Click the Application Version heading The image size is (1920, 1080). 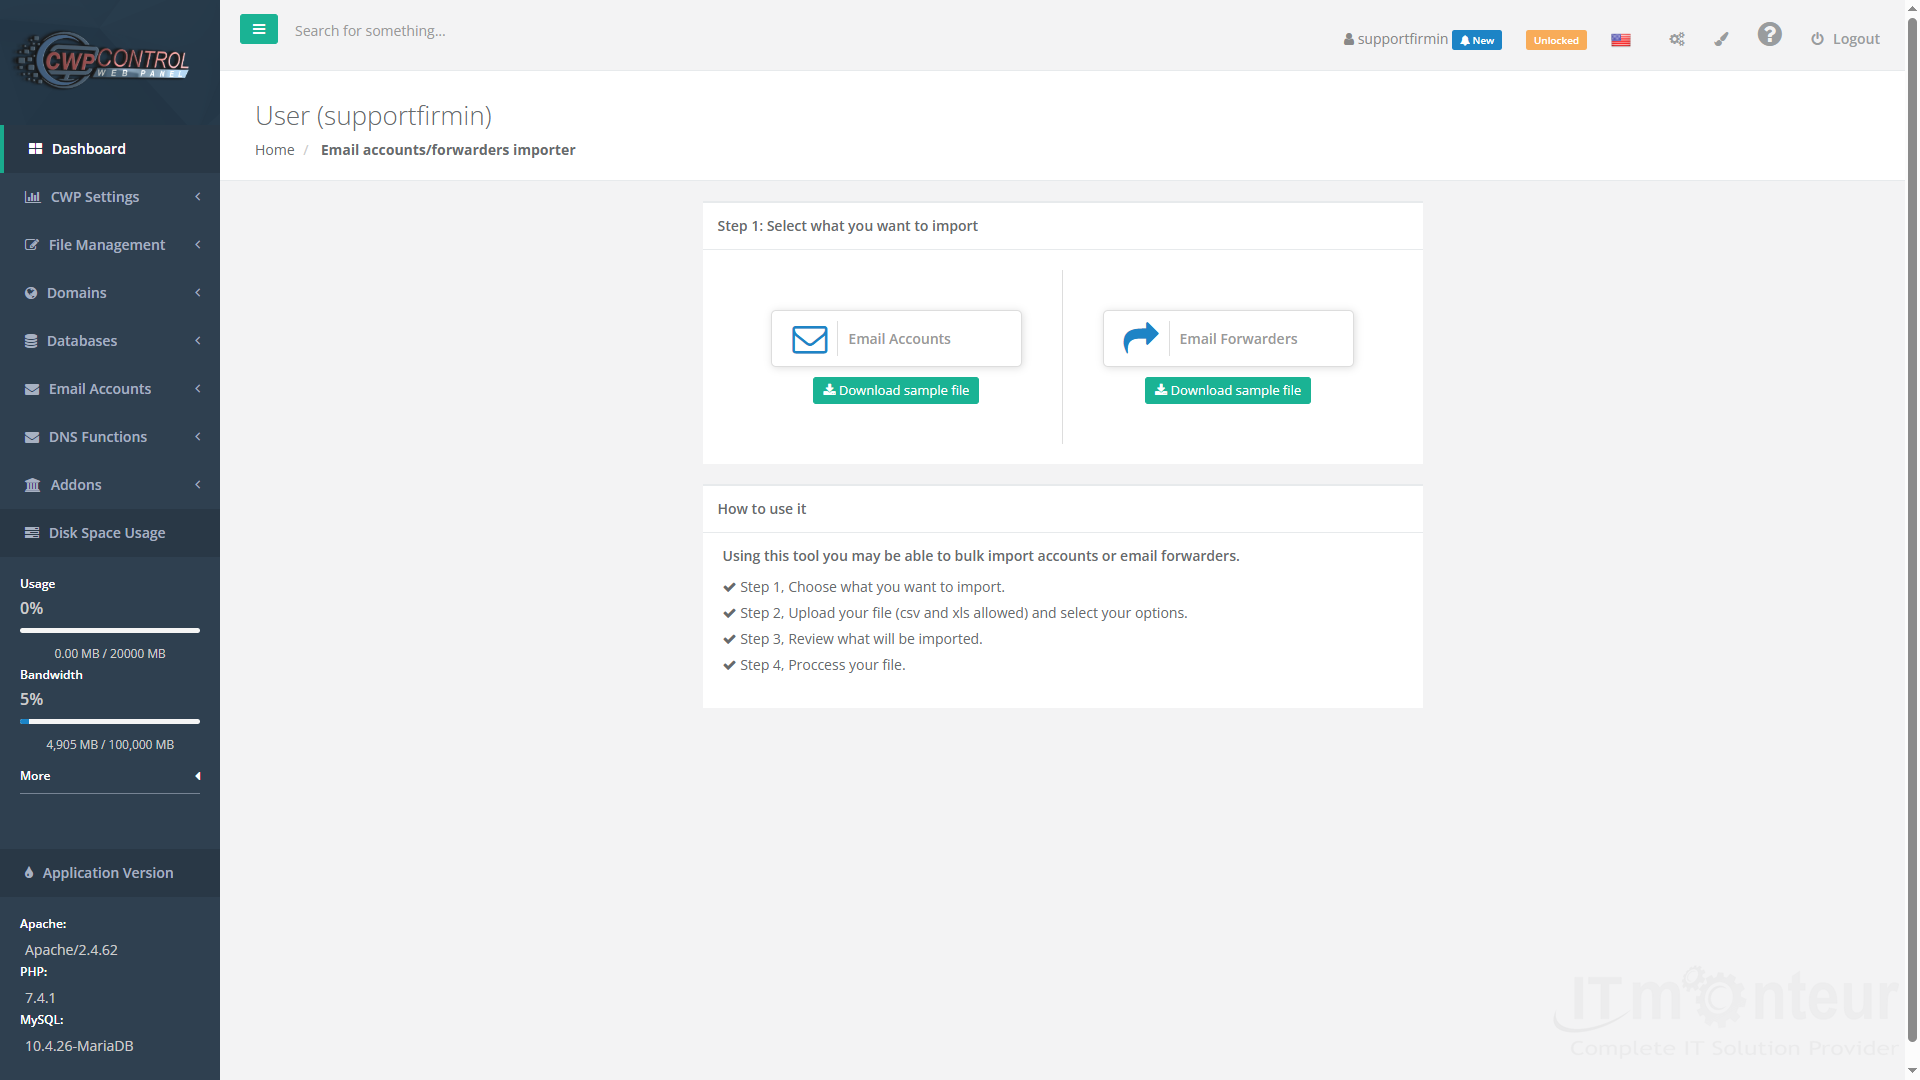pos(107,873)
